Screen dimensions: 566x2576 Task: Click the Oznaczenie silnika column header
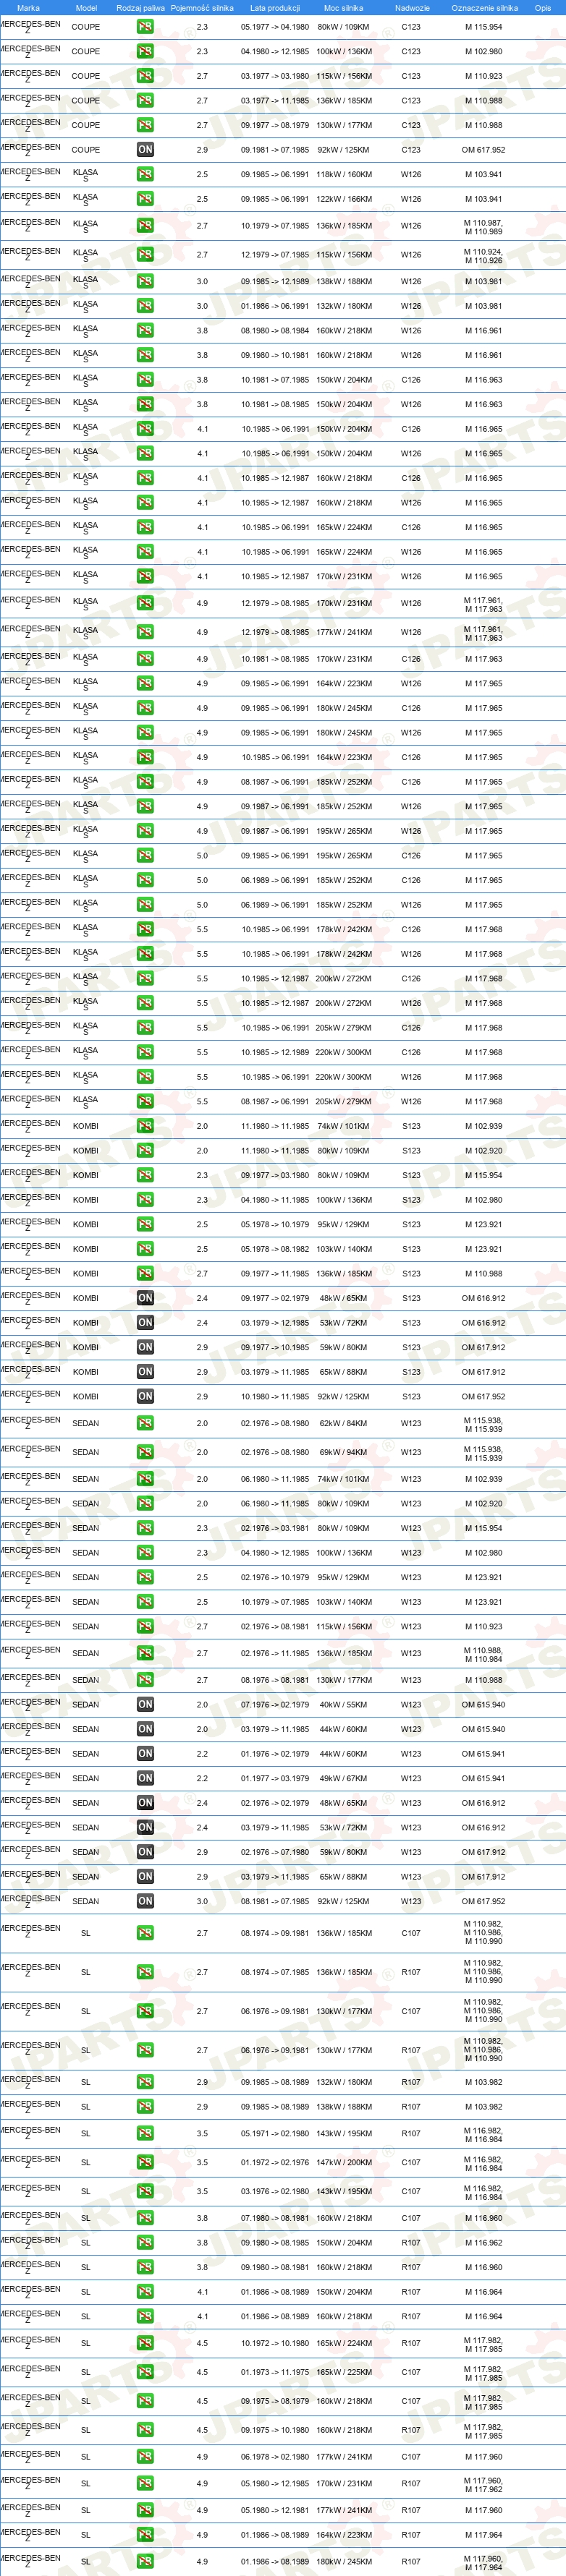coord(485,8)
